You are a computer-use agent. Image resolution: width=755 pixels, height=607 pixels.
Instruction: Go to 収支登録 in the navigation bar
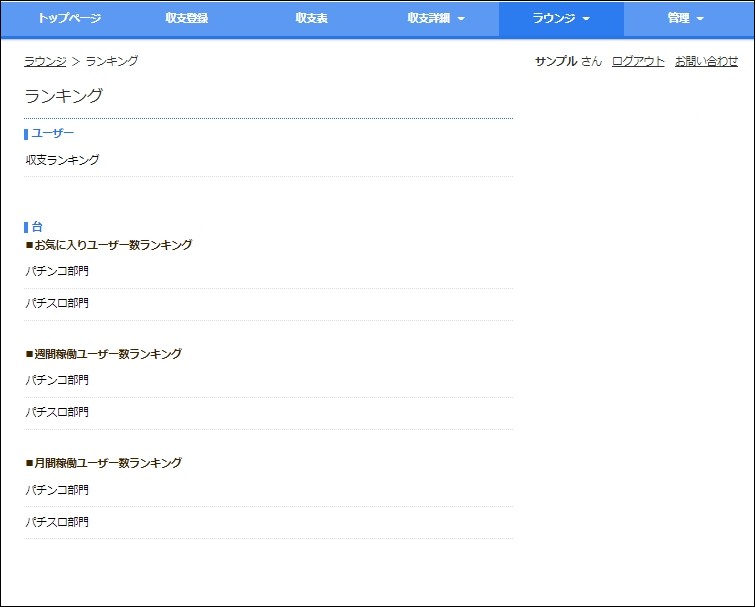[x=187, y=18]
